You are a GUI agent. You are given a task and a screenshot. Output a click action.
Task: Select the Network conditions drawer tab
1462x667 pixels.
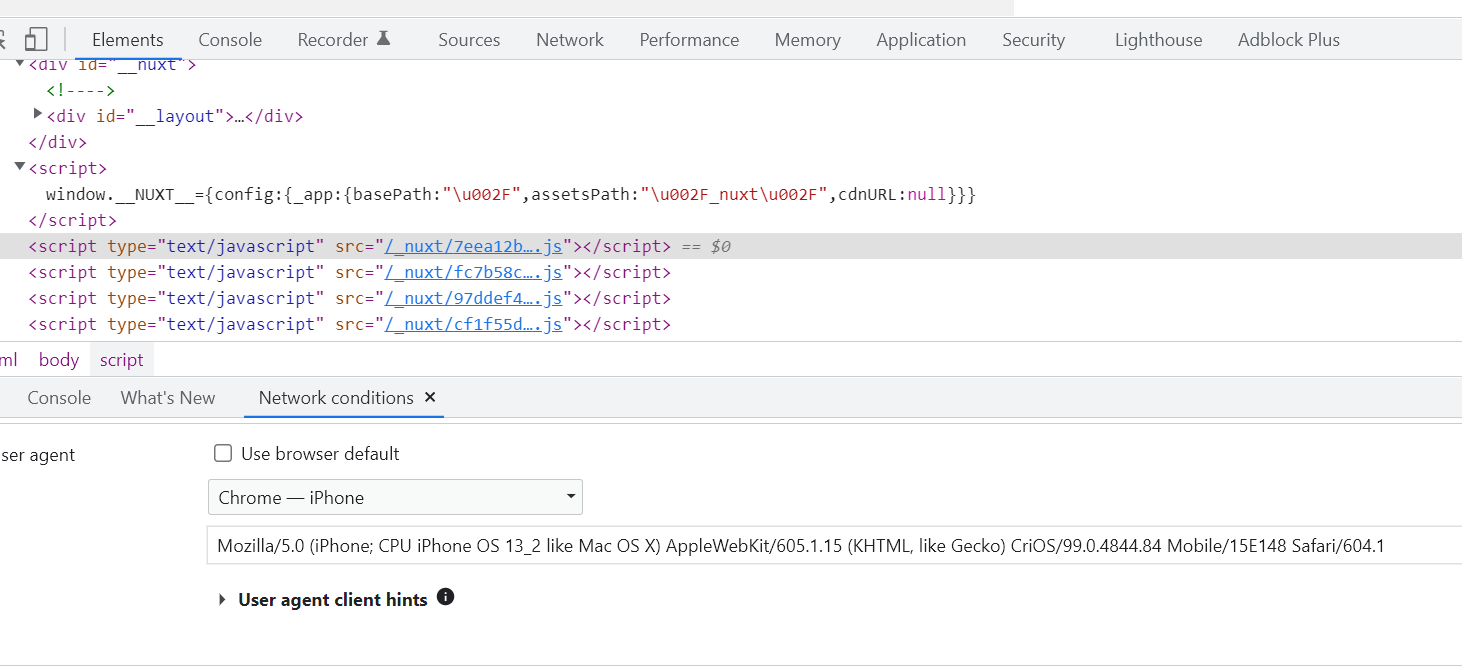point(336,398)
